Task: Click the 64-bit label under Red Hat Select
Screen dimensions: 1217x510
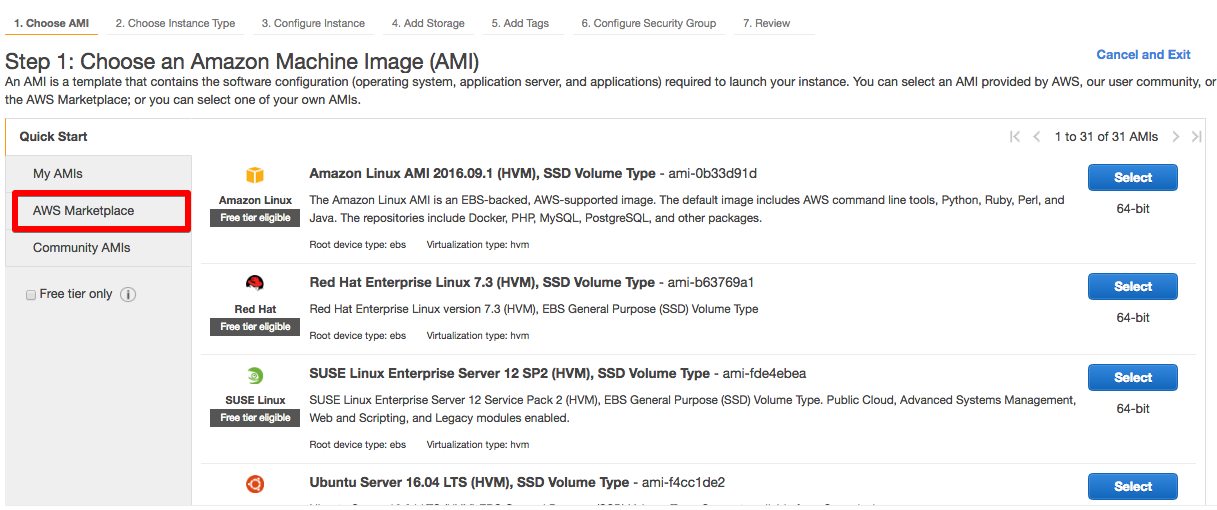Action: click(1133, 318)
